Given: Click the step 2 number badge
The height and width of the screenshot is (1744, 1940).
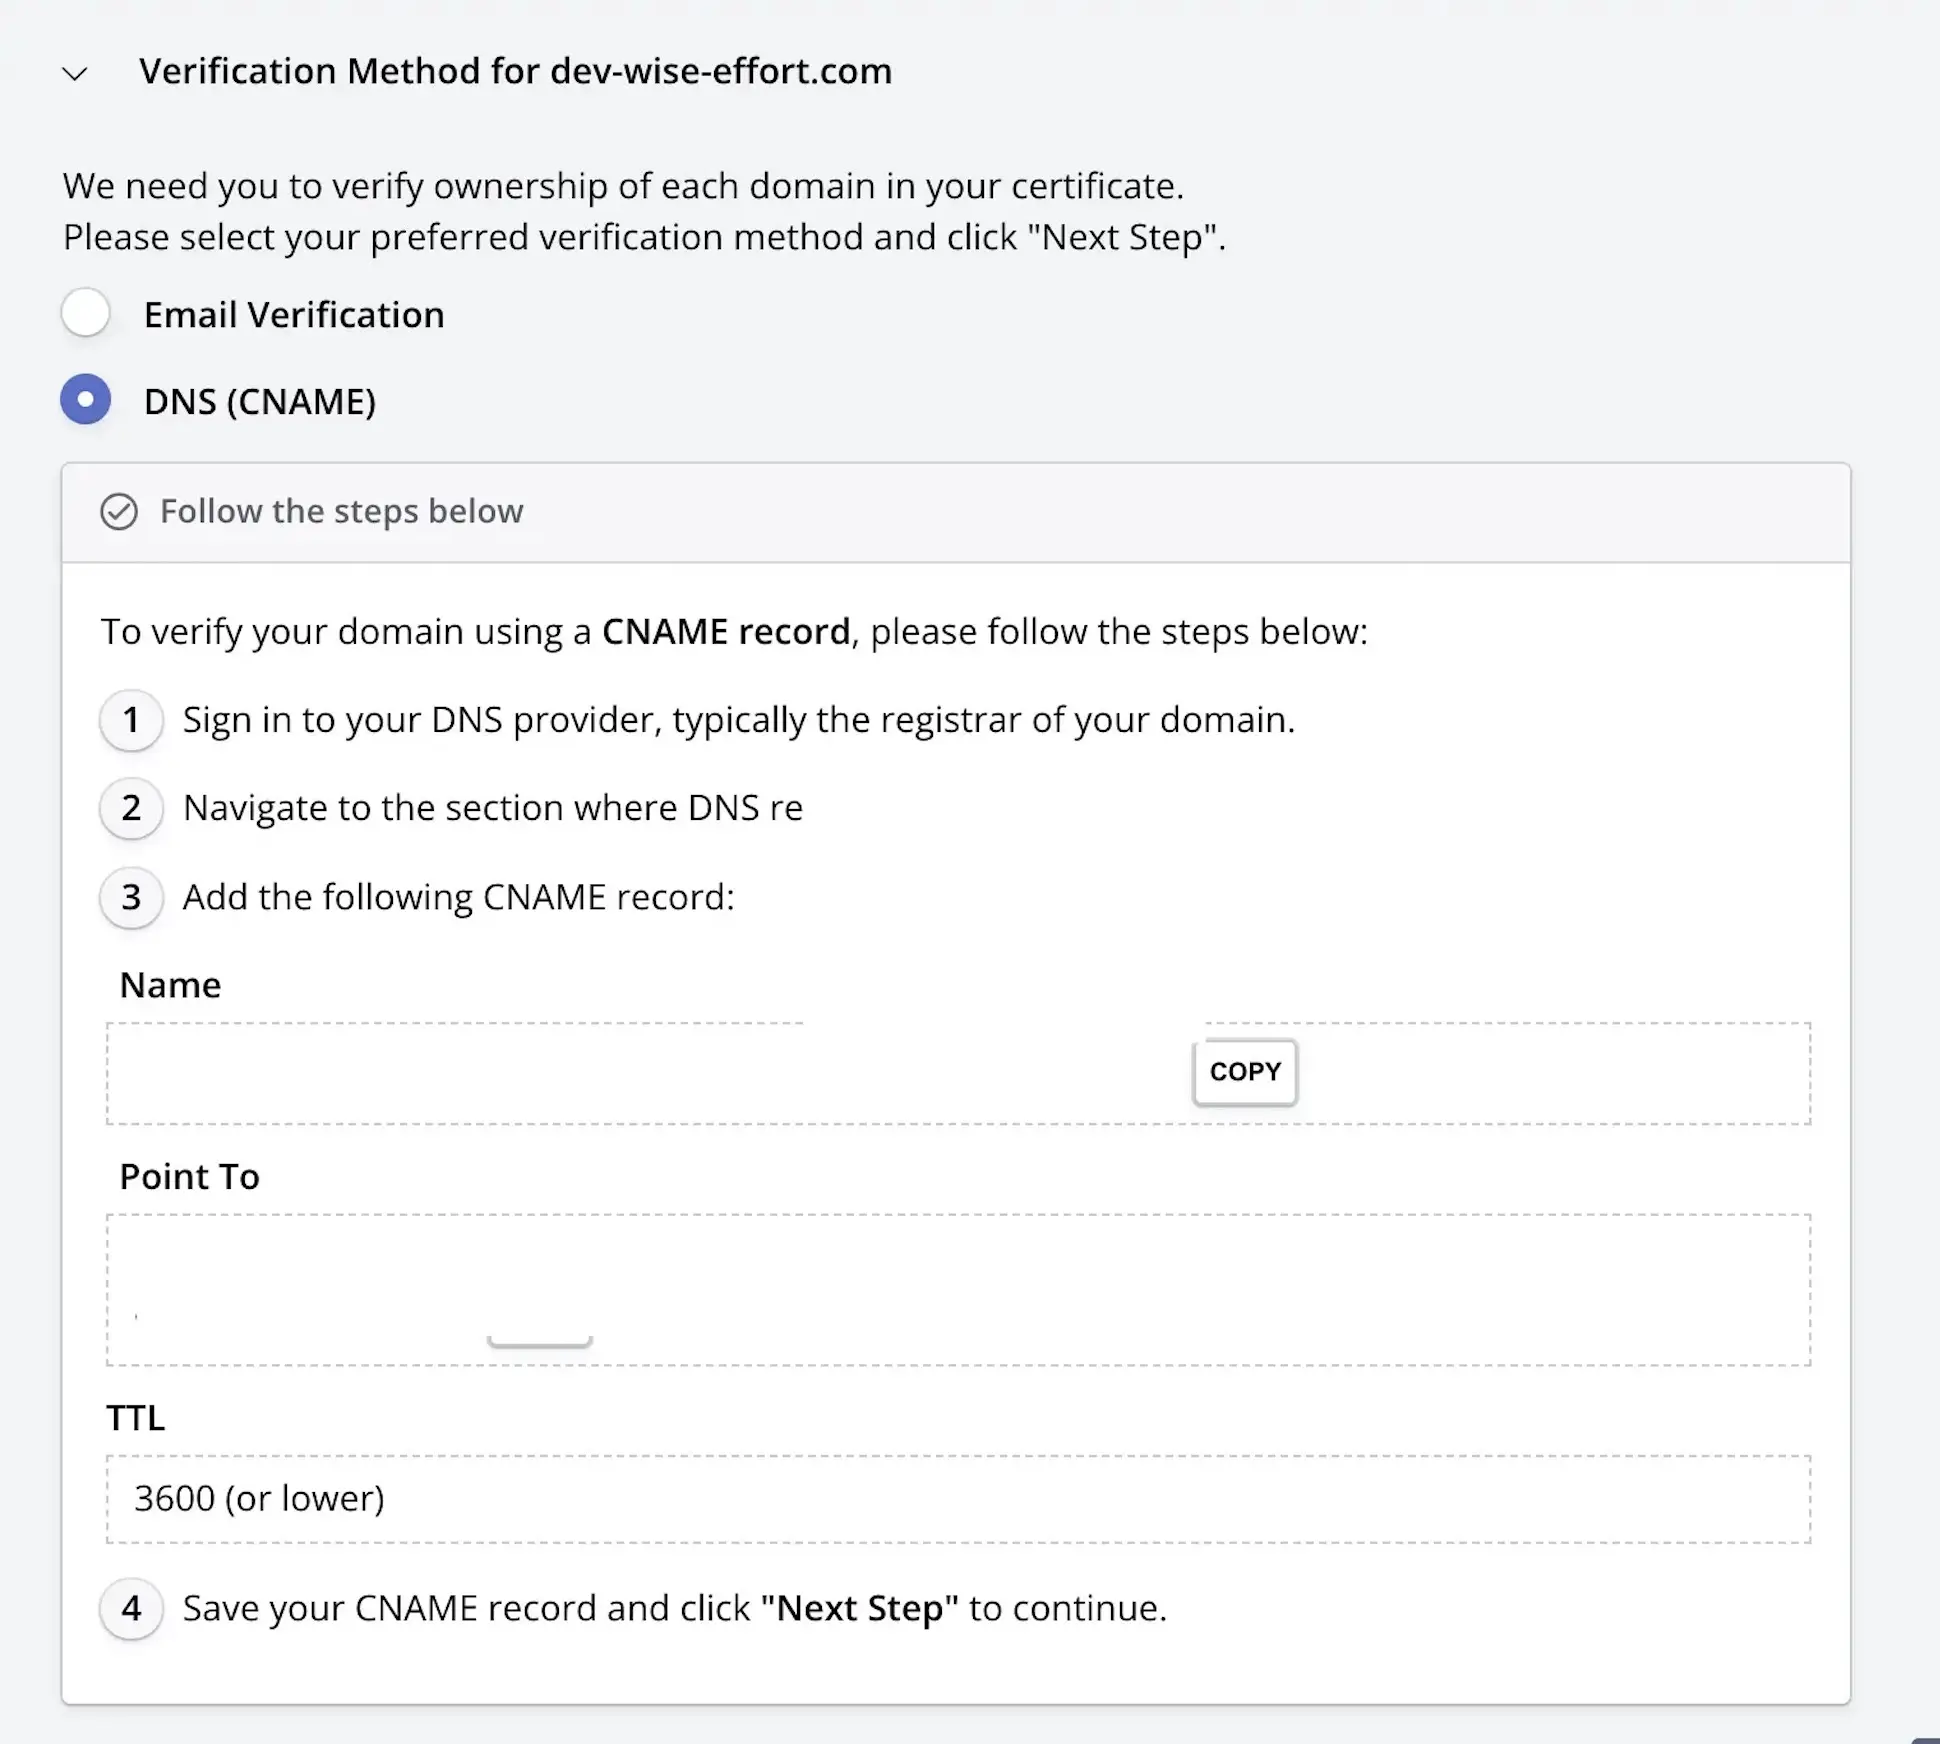Looking at the screenshot, I should coord(131,808).
